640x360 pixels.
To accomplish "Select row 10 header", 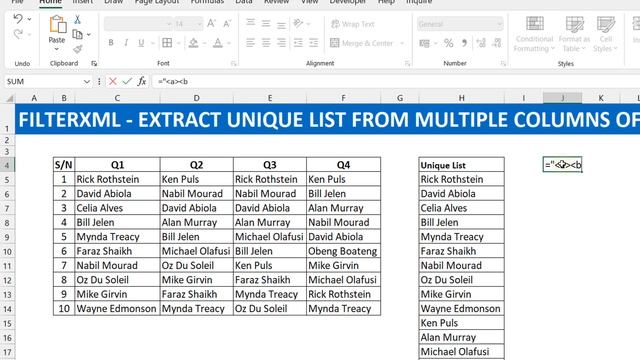I will [x=7, y=251].
